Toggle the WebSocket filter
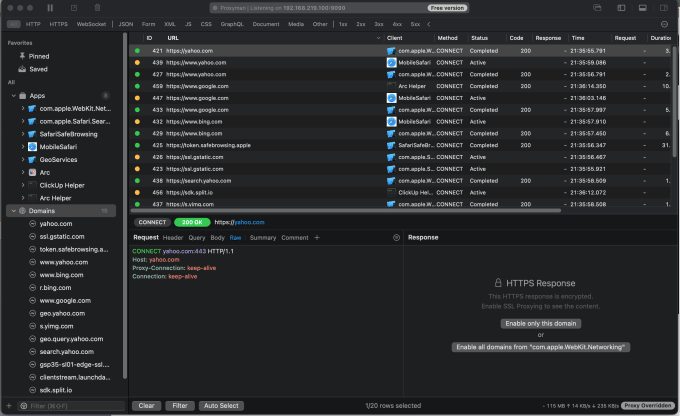This screenshot has width=680, height=416. click(91, 24)
